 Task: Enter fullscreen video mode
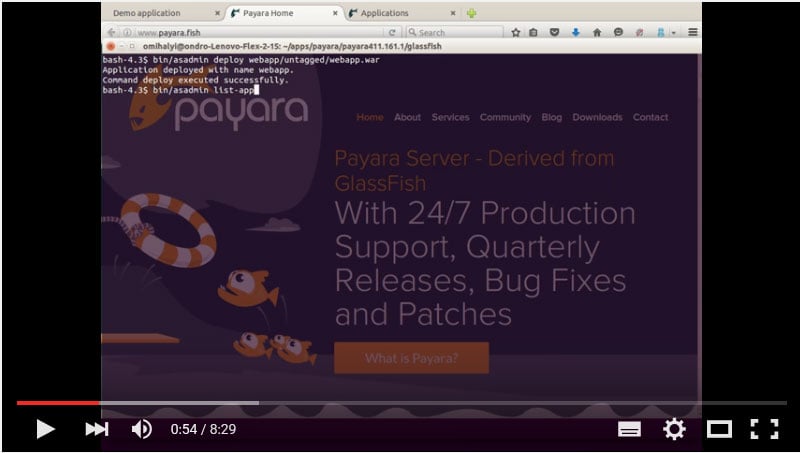[x=764, y=429]
